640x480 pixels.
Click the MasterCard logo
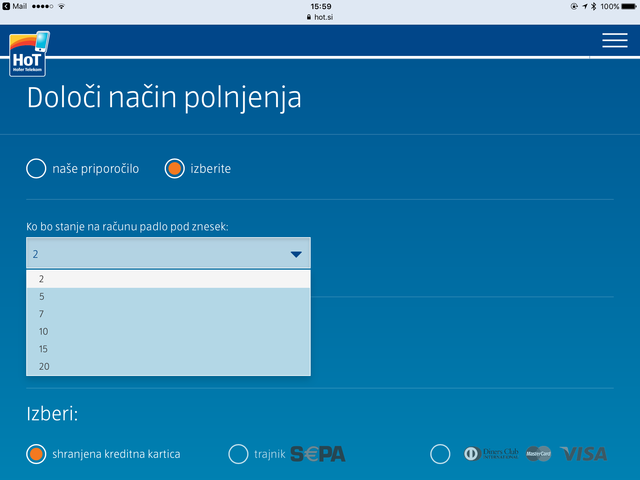tap(538, 454)
